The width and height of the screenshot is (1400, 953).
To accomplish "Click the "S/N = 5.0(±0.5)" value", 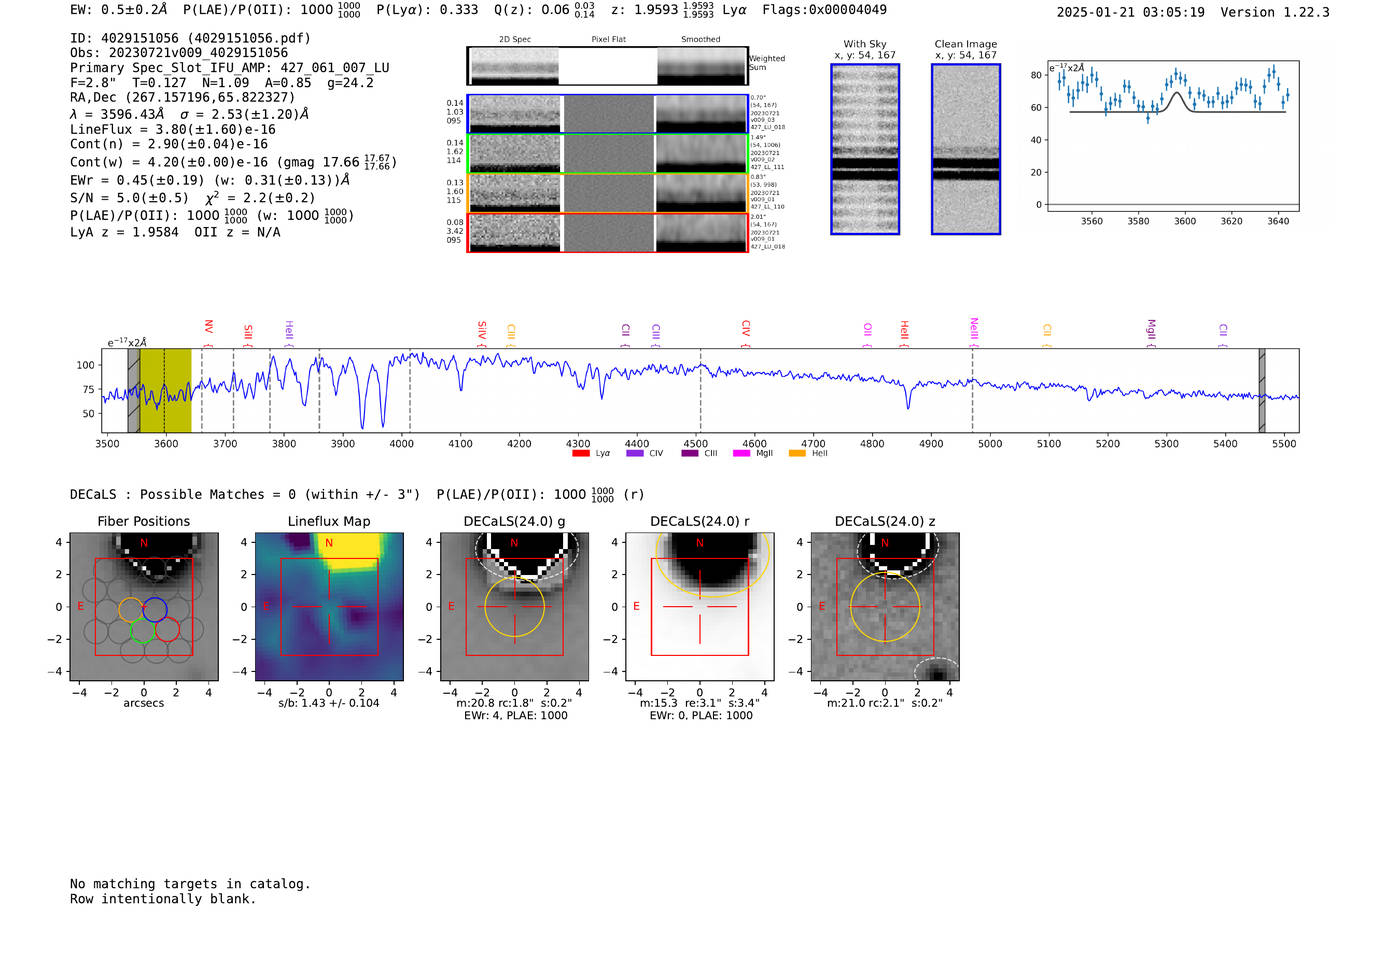I will click(129, 198).
